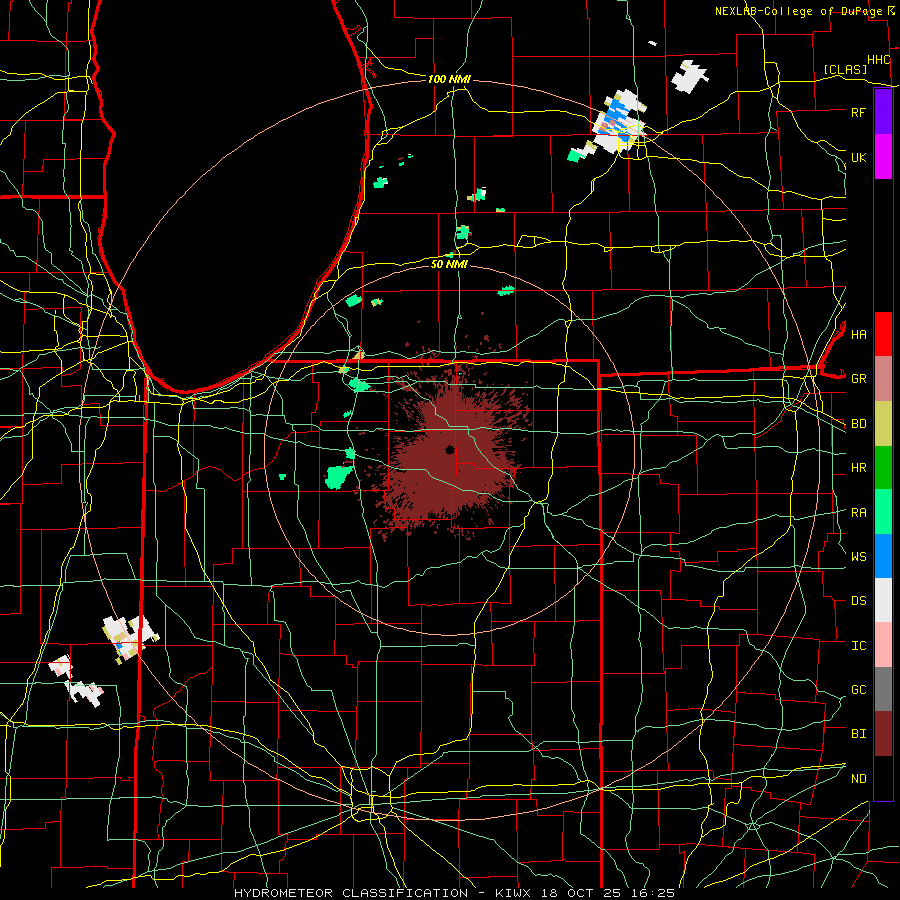Screen dimensions: 900x900
Task: Click the 50 NMI range ring label
Action: point(449,264)
